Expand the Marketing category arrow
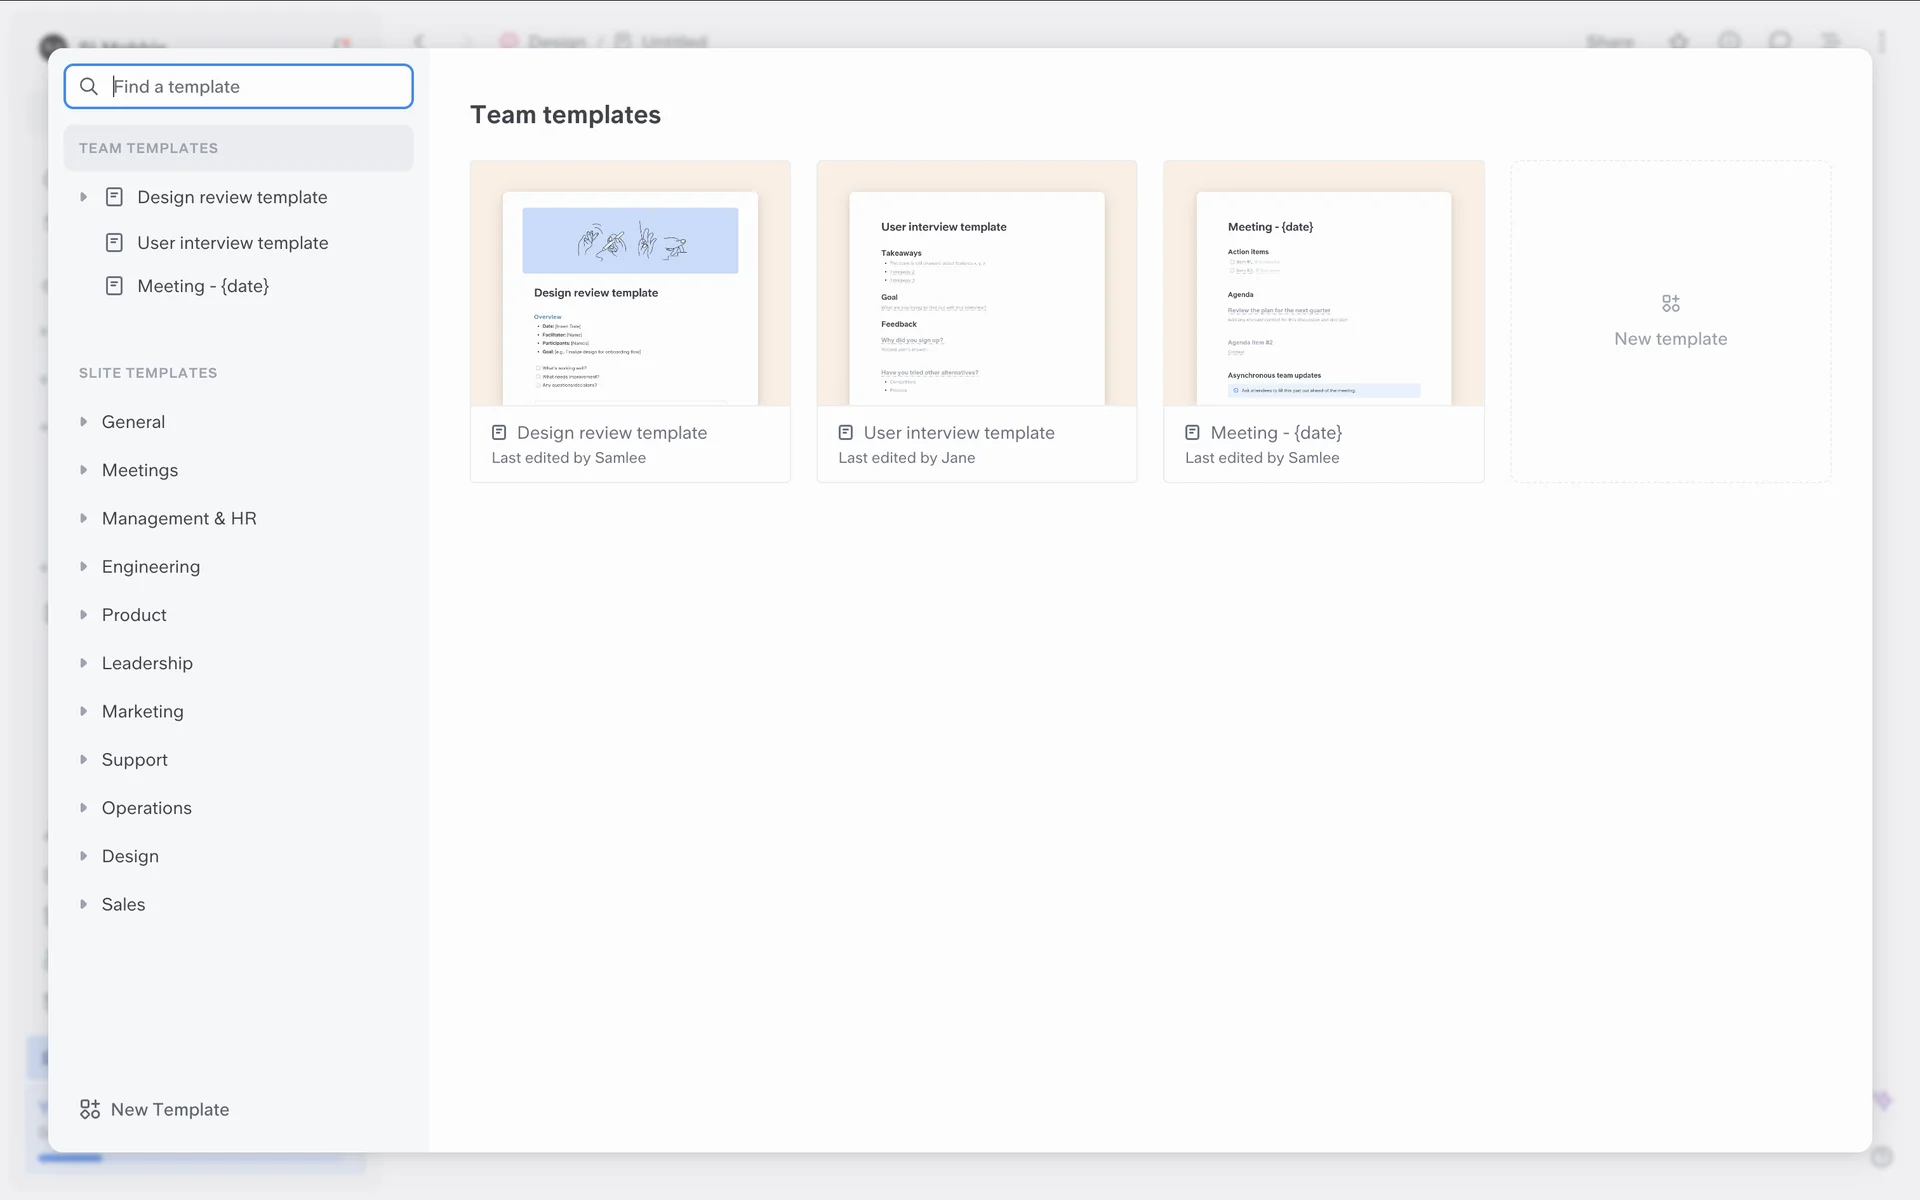Image resolution: width=1920 pixels, height=1200 pixels. tap(84, 711)
